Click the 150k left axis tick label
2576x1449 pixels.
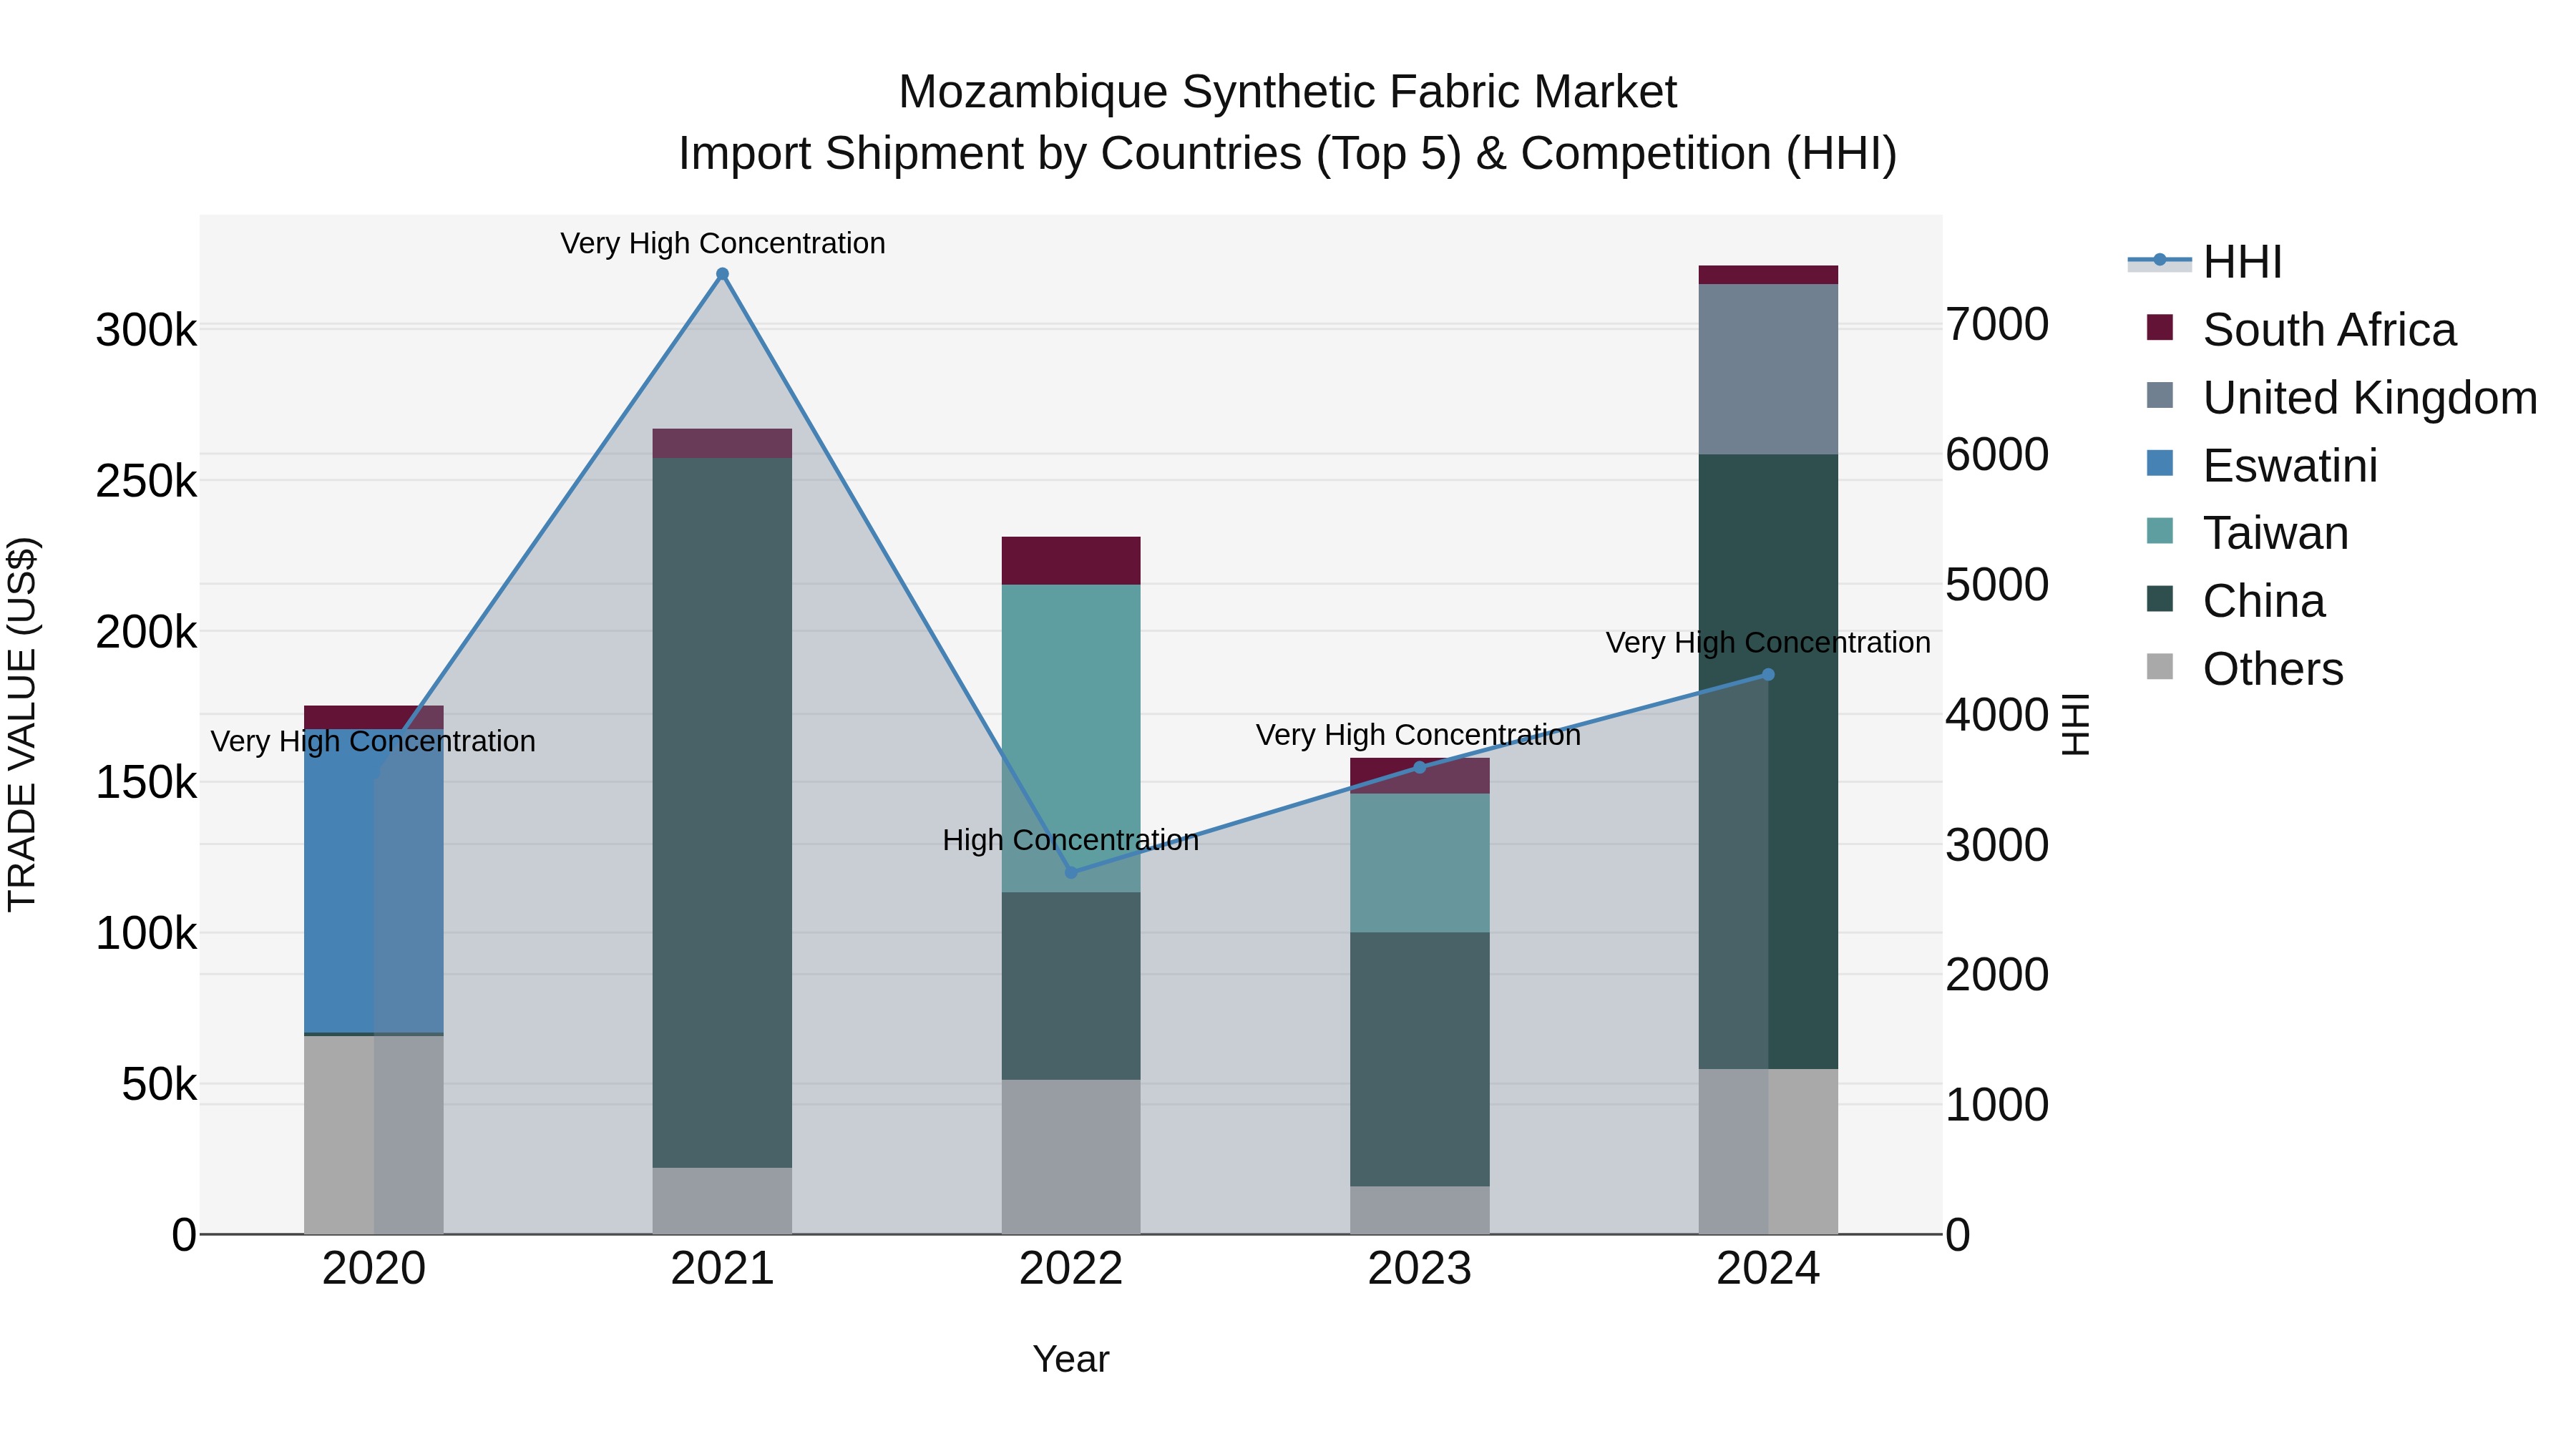[x=146, y=782]
